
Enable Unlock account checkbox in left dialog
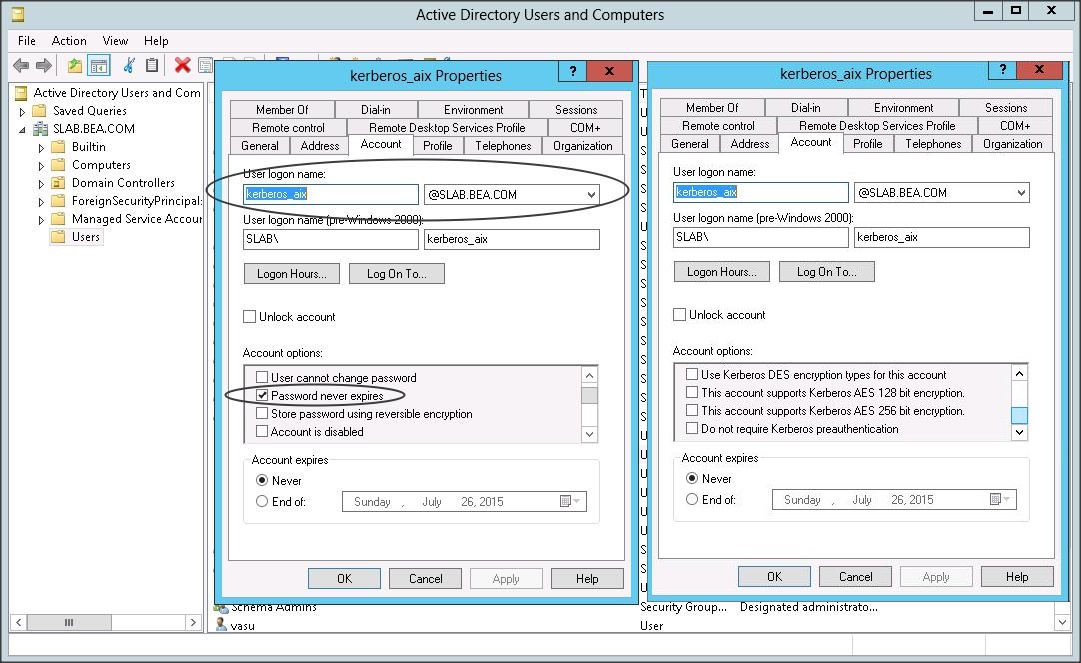click(250, 316)
